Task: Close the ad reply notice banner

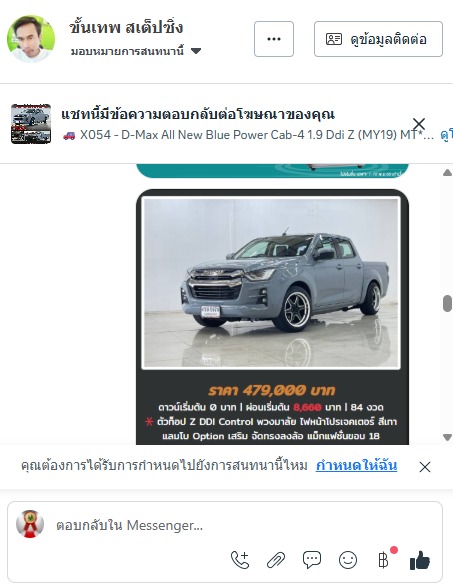Action: tap(419, 124)
